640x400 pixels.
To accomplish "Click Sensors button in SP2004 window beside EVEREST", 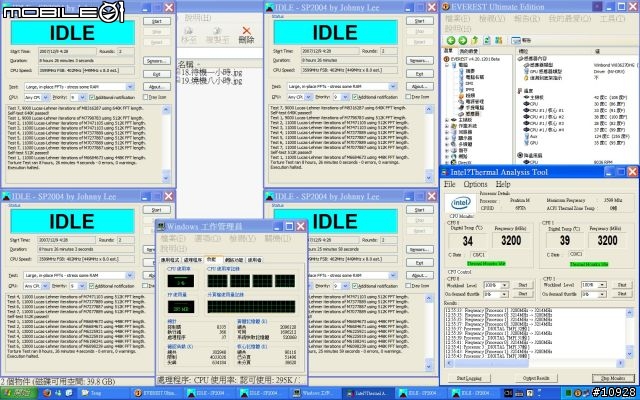I will 419,60.
